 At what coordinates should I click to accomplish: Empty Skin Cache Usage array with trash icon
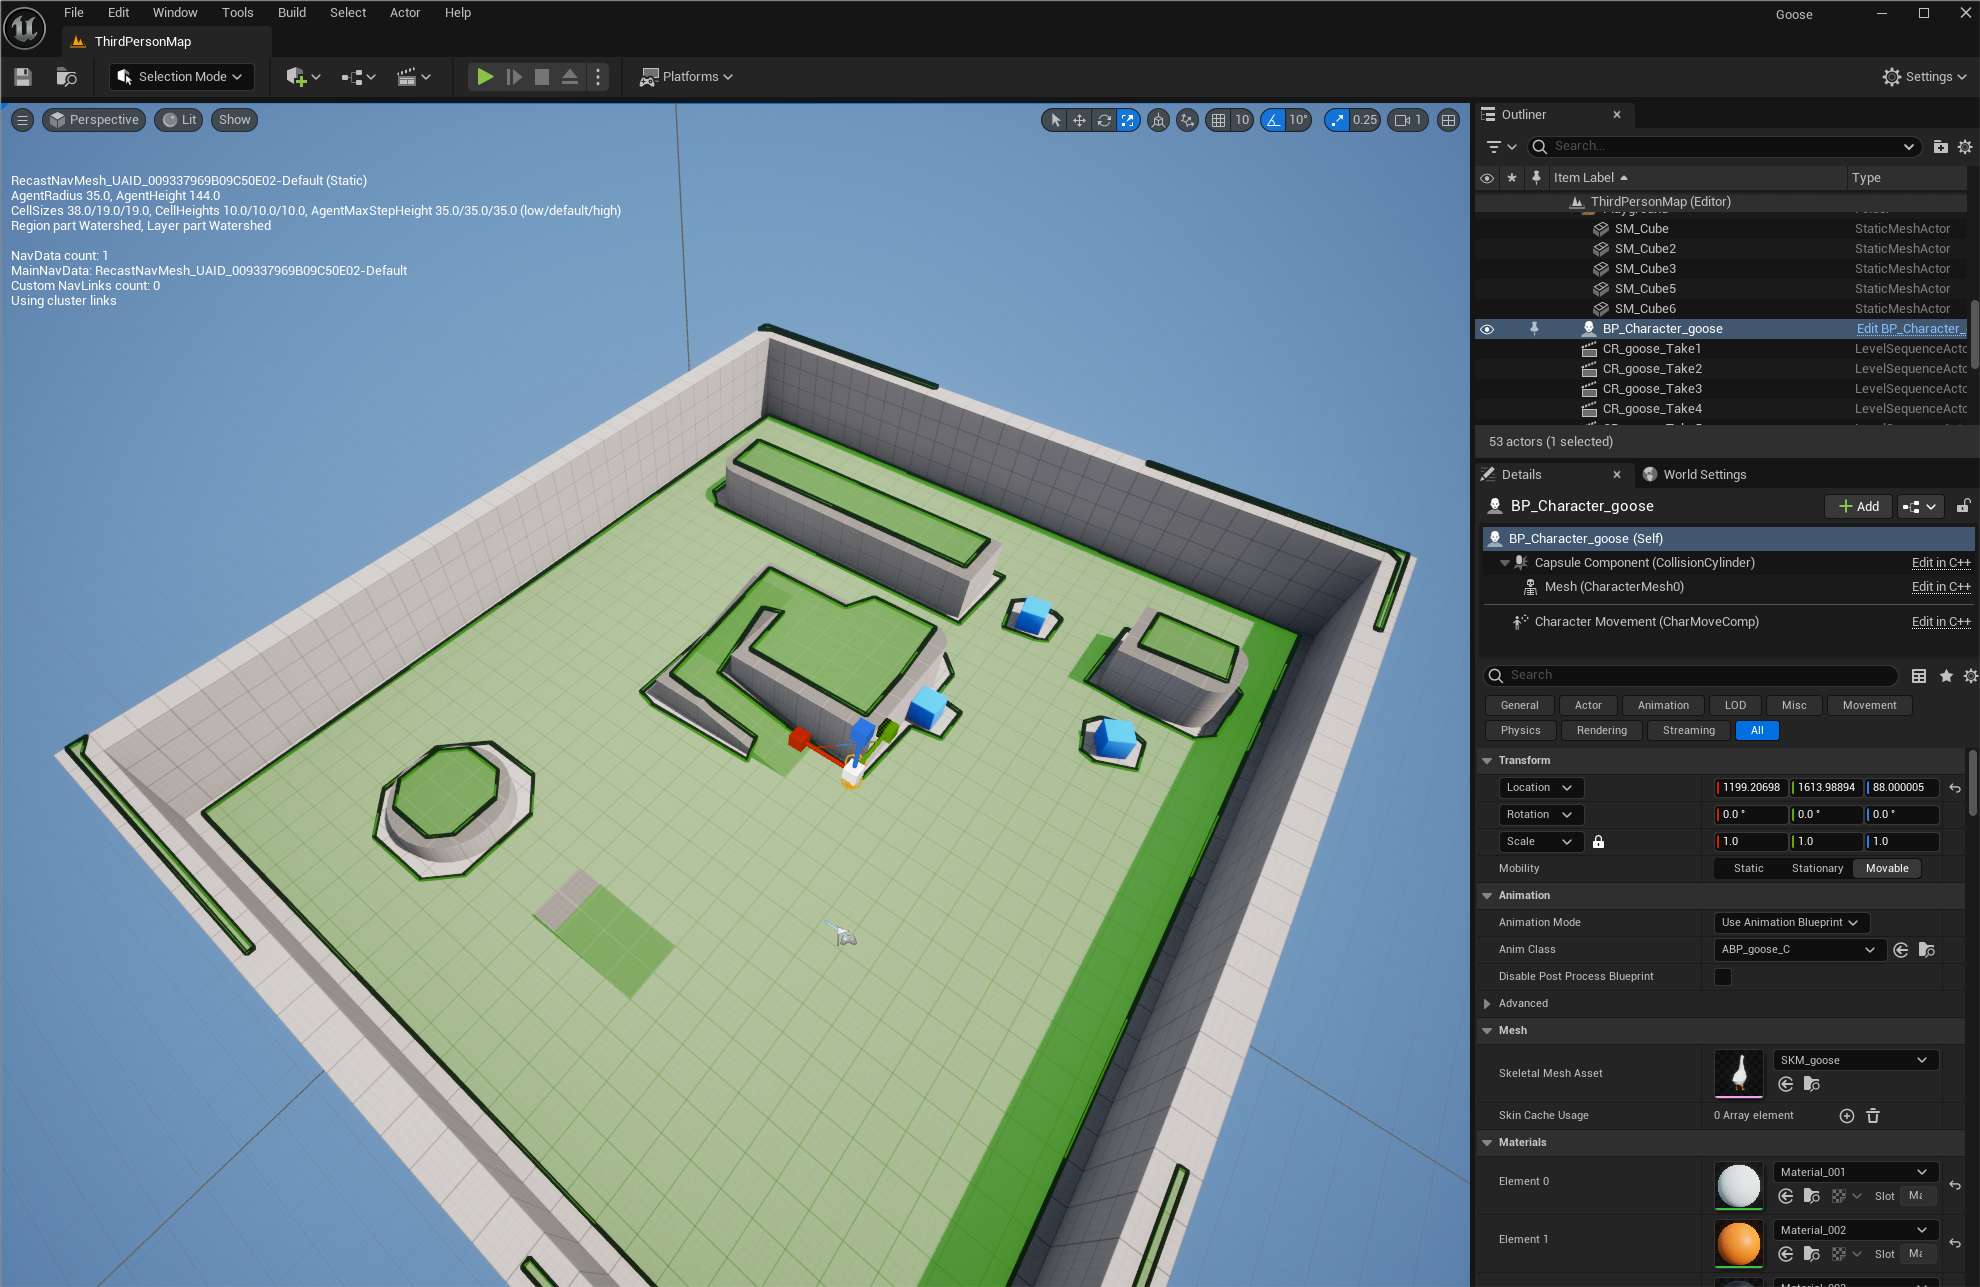click(1873, 1116)
